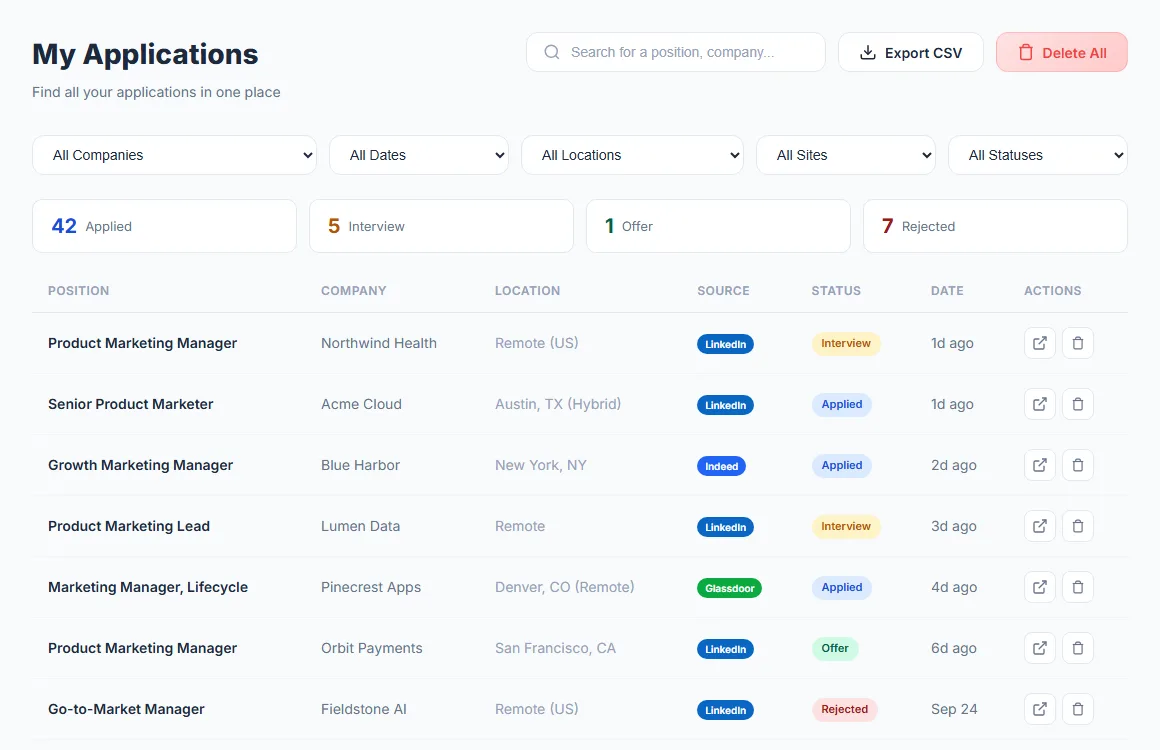Click the Offer status badge

(x=834, y=648)
